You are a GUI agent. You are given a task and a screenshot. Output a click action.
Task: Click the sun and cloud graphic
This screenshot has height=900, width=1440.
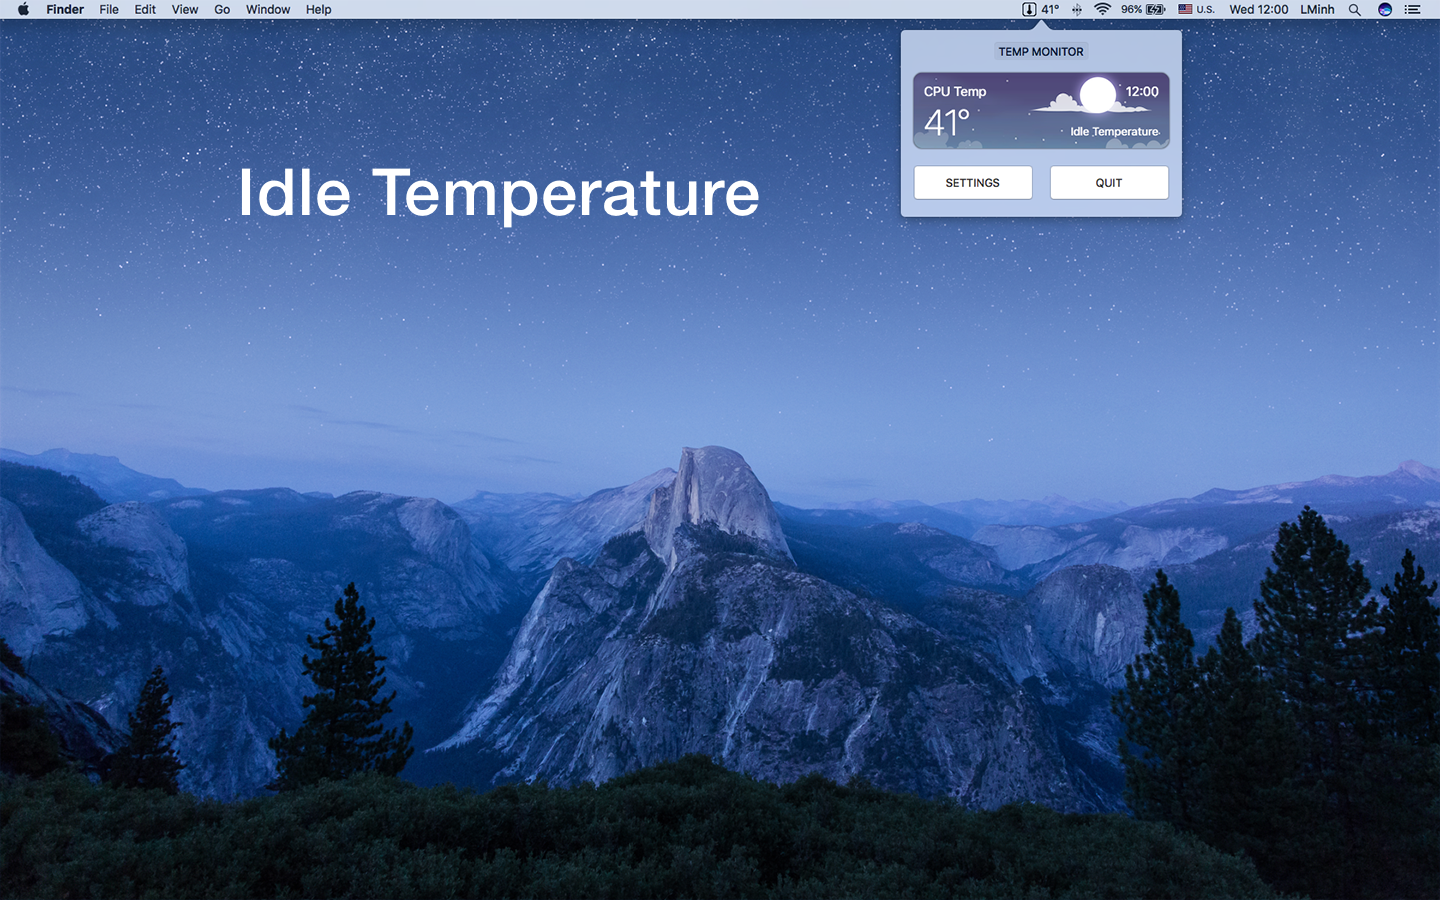1090,96
